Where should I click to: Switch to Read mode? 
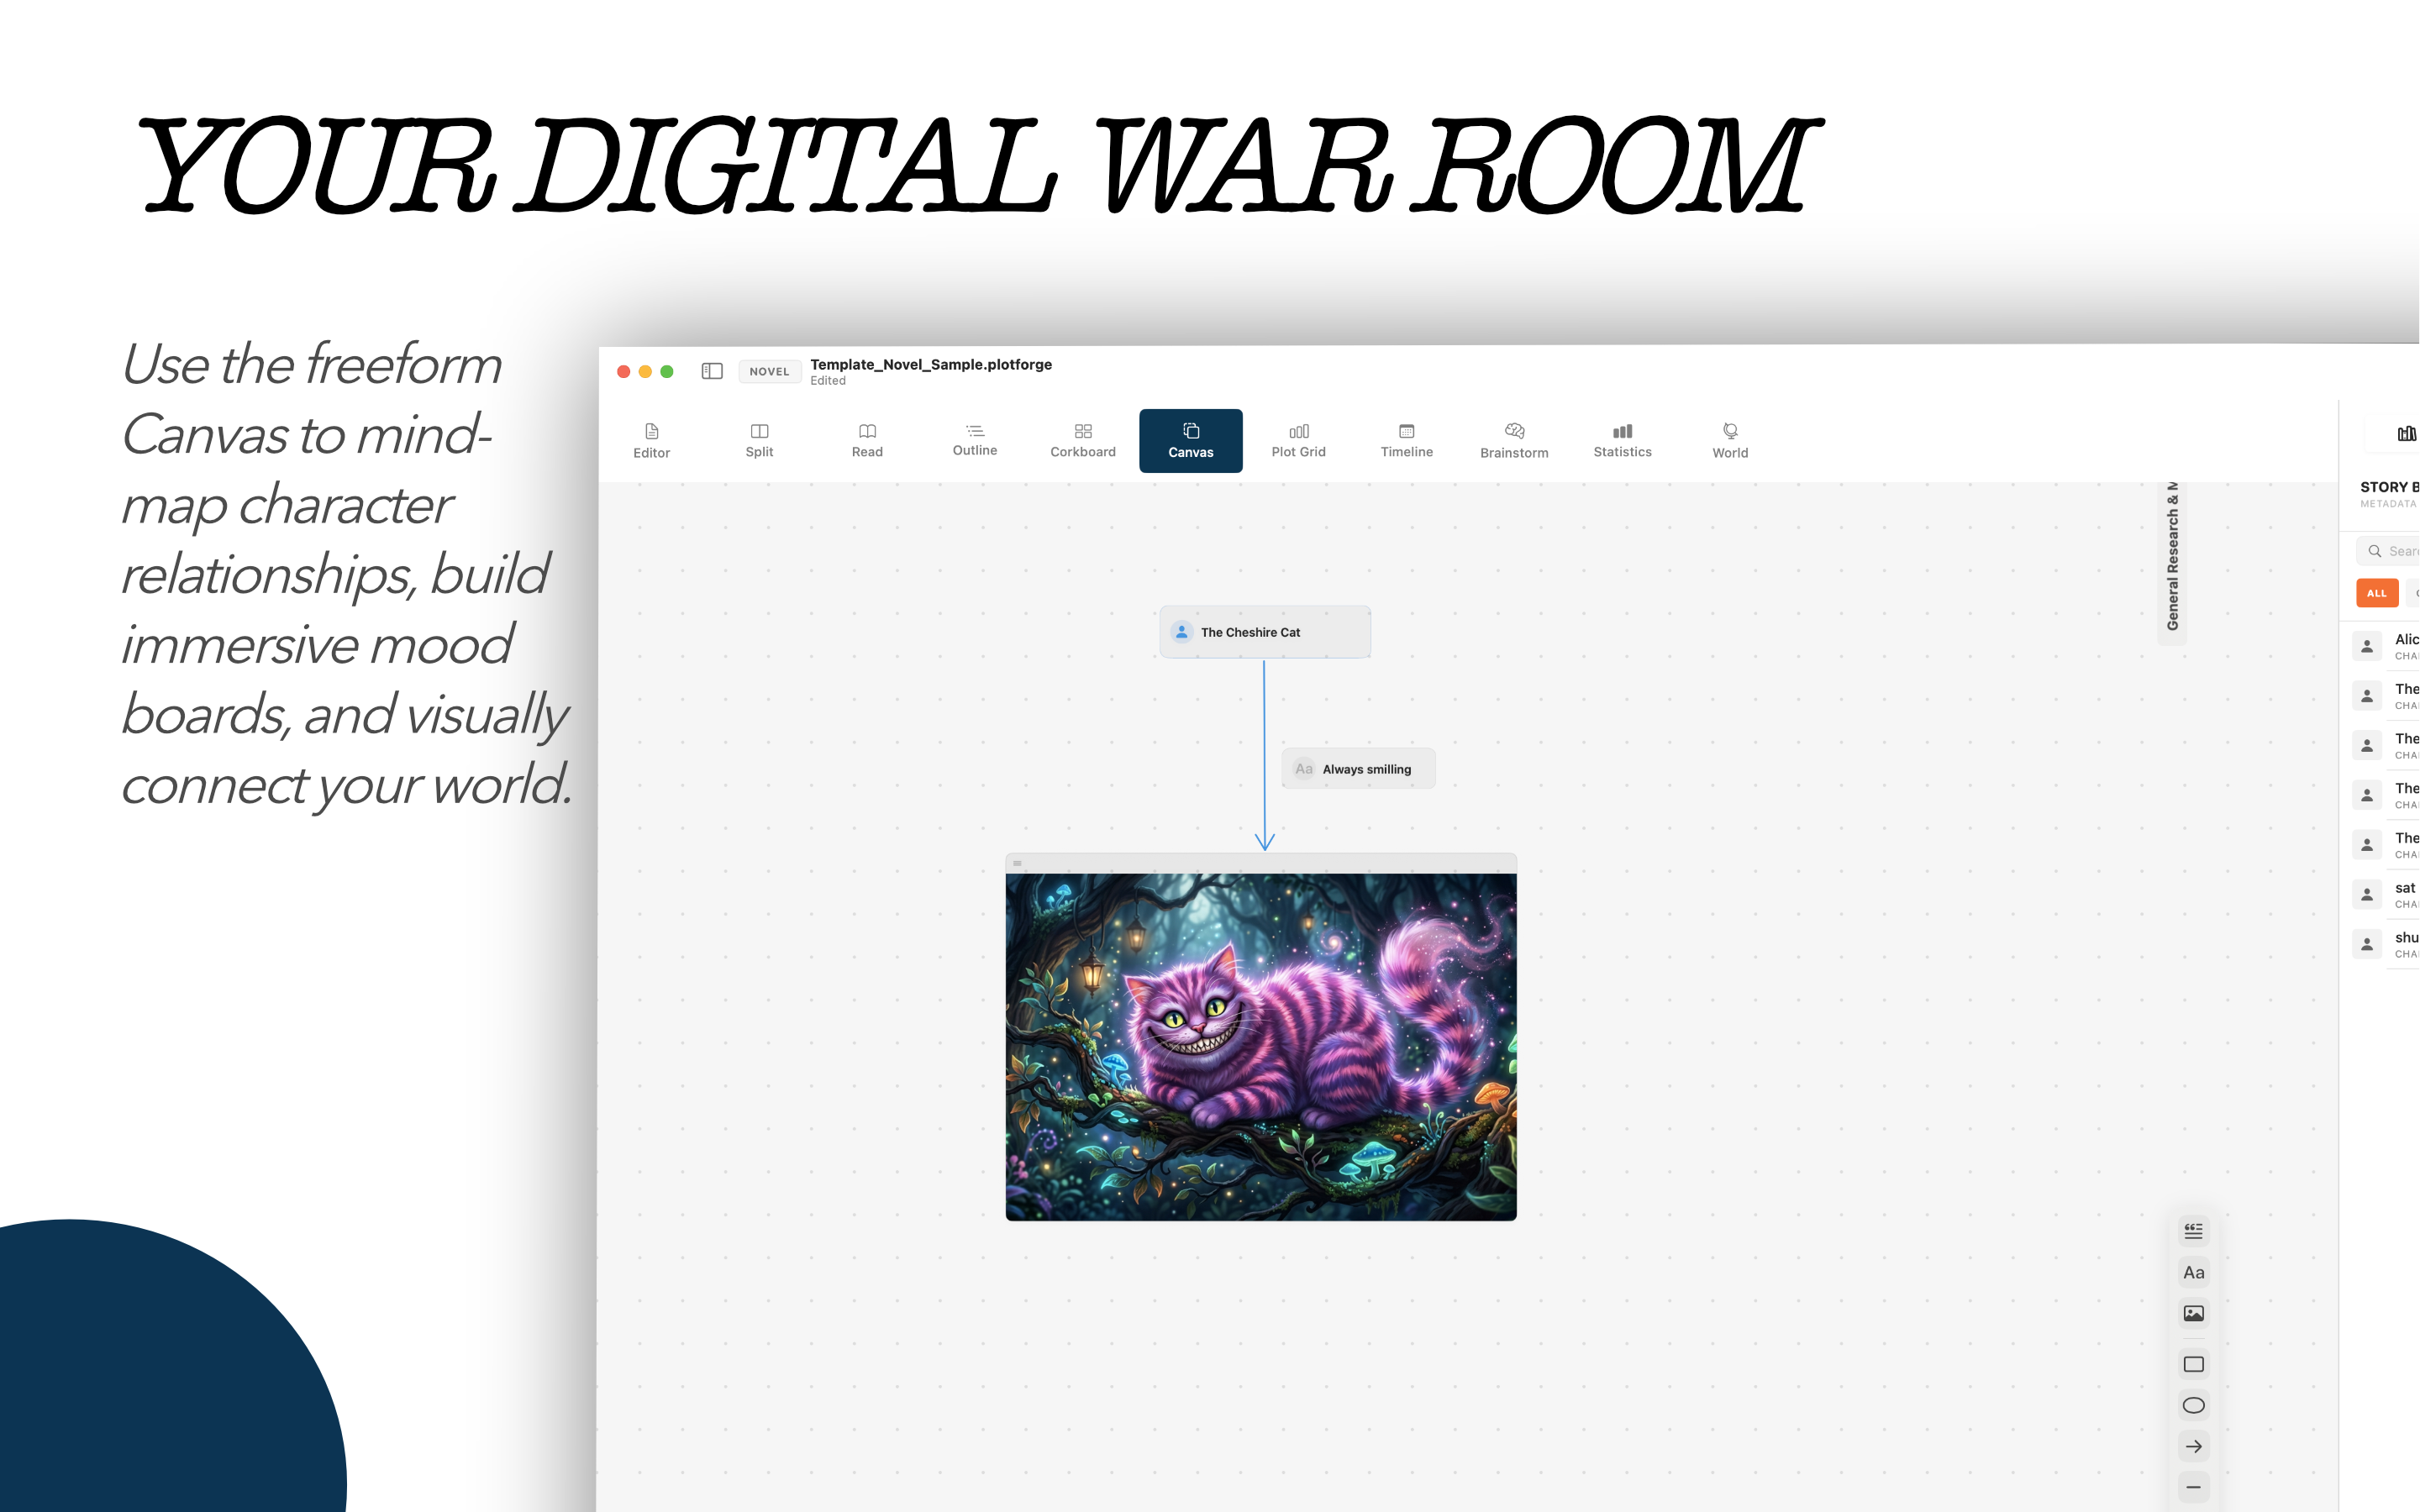tap(867, 441)
